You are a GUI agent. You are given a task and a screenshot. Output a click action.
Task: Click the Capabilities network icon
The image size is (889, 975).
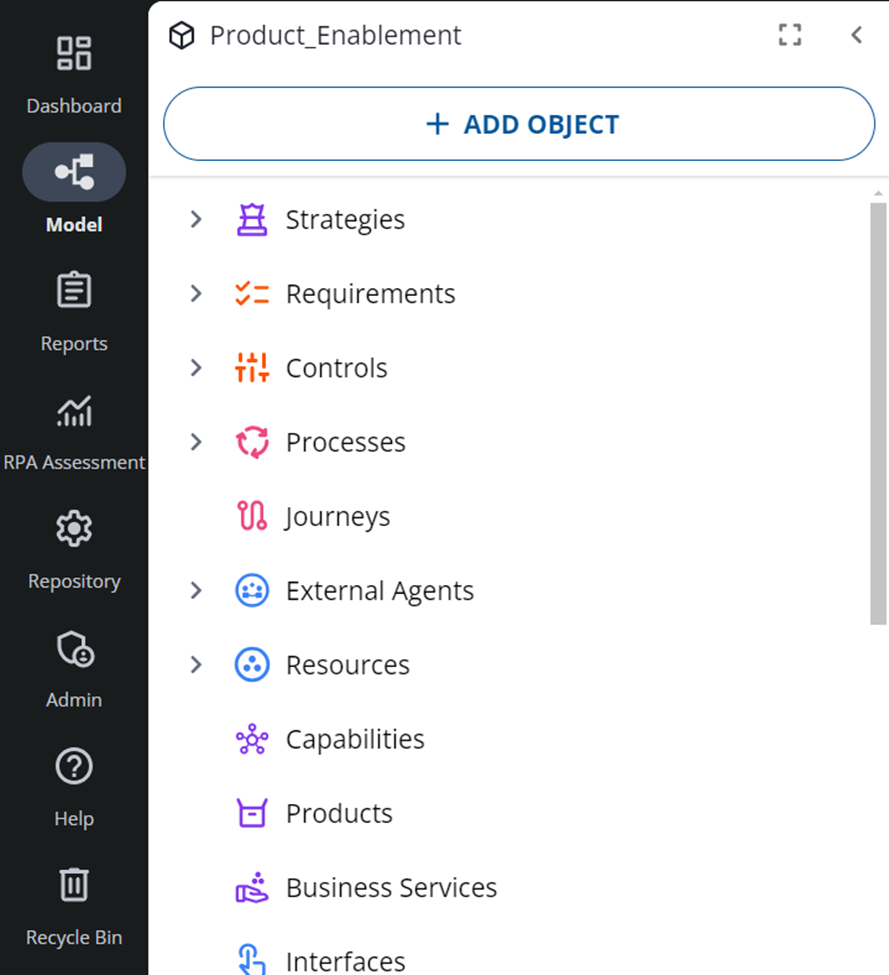click(x=251, y=740)
